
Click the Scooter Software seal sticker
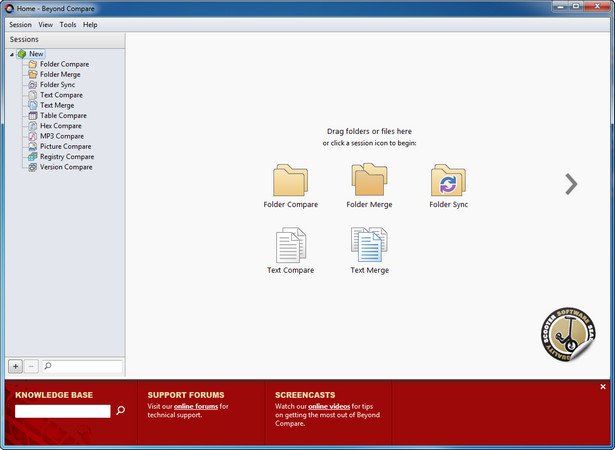[568, 334]
